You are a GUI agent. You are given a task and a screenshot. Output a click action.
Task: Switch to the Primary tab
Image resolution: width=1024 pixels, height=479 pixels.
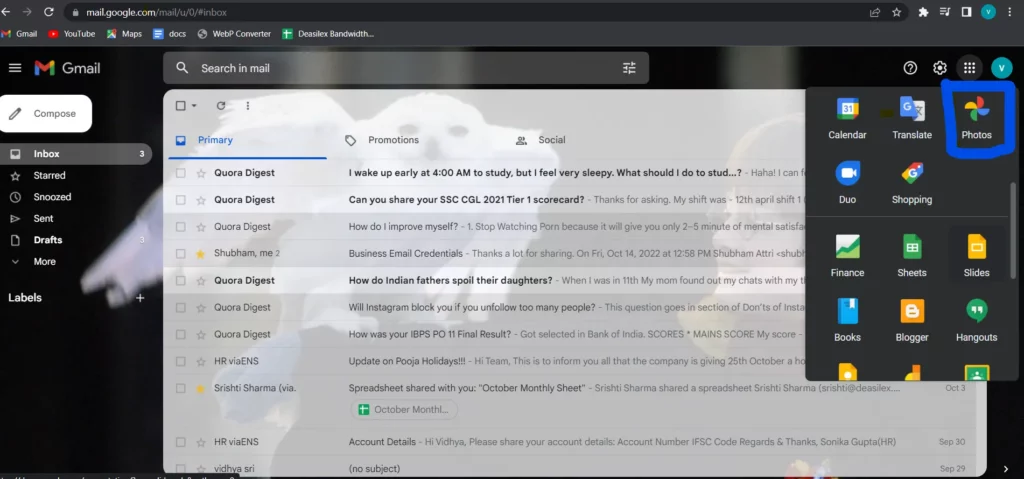pyautogui.click(x=248, y=140)
